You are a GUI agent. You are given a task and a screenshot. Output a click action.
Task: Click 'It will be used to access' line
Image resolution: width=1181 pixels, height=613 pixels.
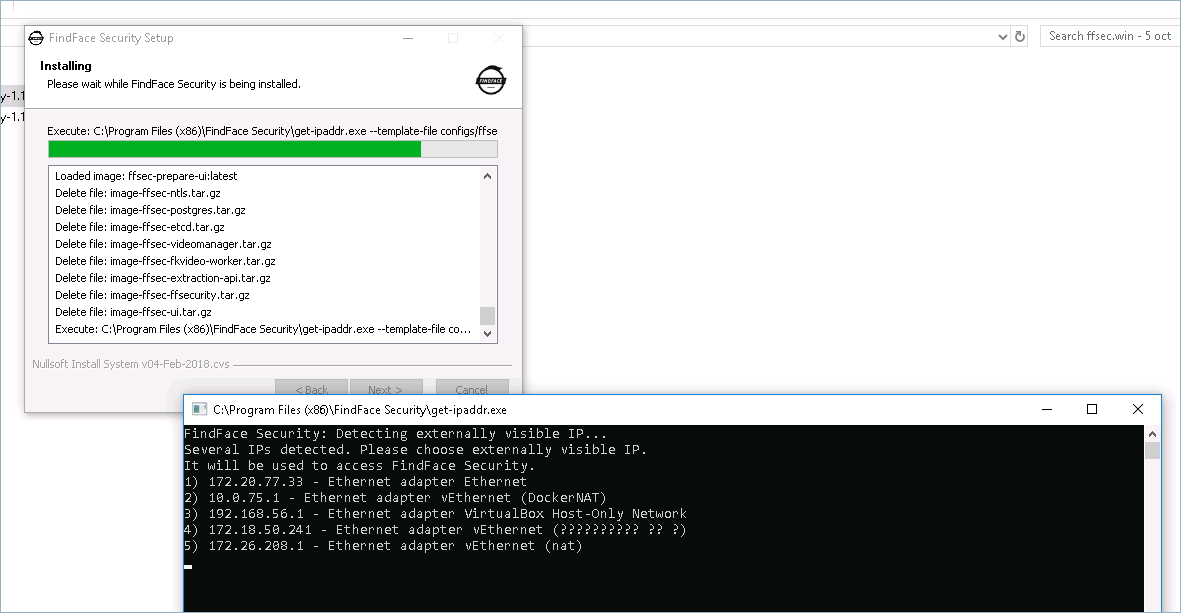[x=359, y=465]
